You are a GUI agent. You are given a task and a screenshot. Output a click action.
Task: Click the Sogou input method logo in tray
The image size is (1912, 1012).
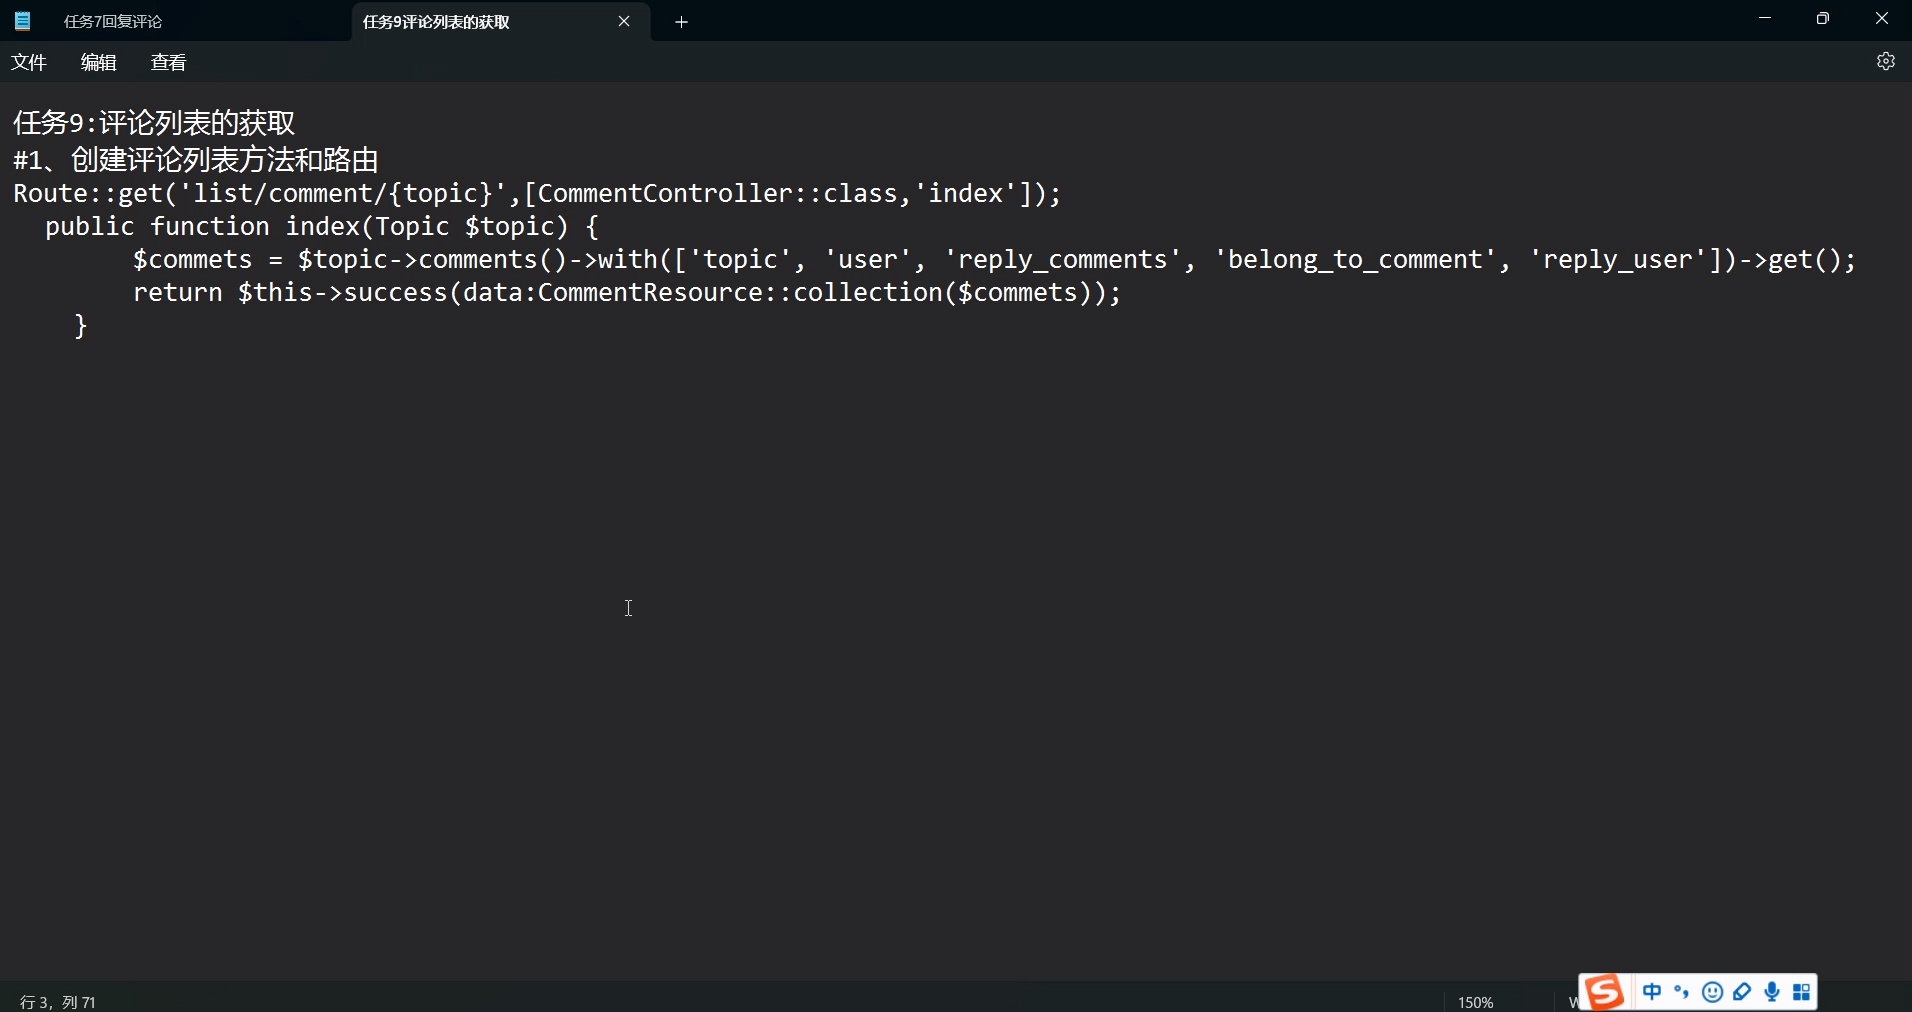point(1604,992)
